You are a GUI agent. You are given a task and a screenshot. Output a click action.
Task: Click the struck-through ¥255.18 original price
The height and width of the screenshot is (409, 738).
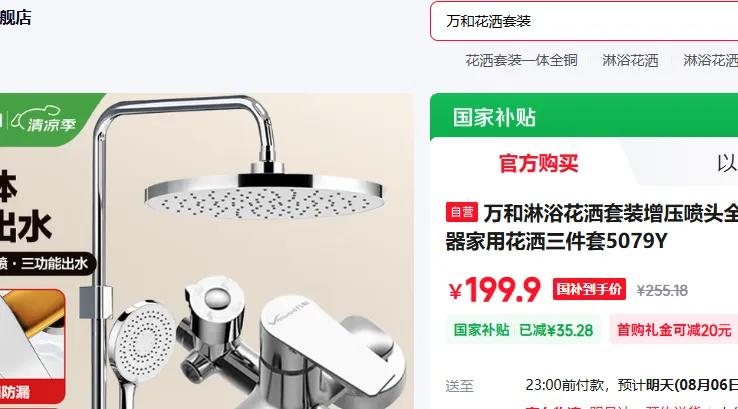(662, 291)
